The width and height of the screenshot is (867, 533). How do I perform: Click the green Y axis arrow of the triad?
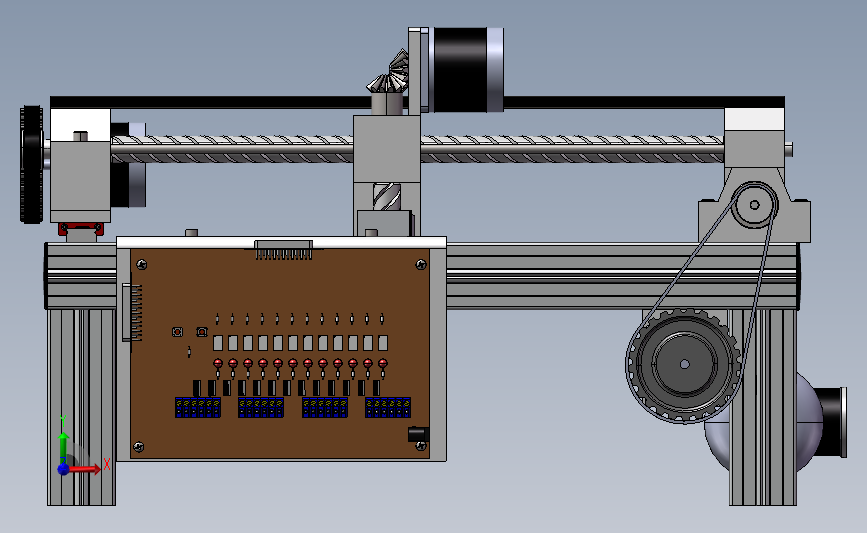click(64, 446)
